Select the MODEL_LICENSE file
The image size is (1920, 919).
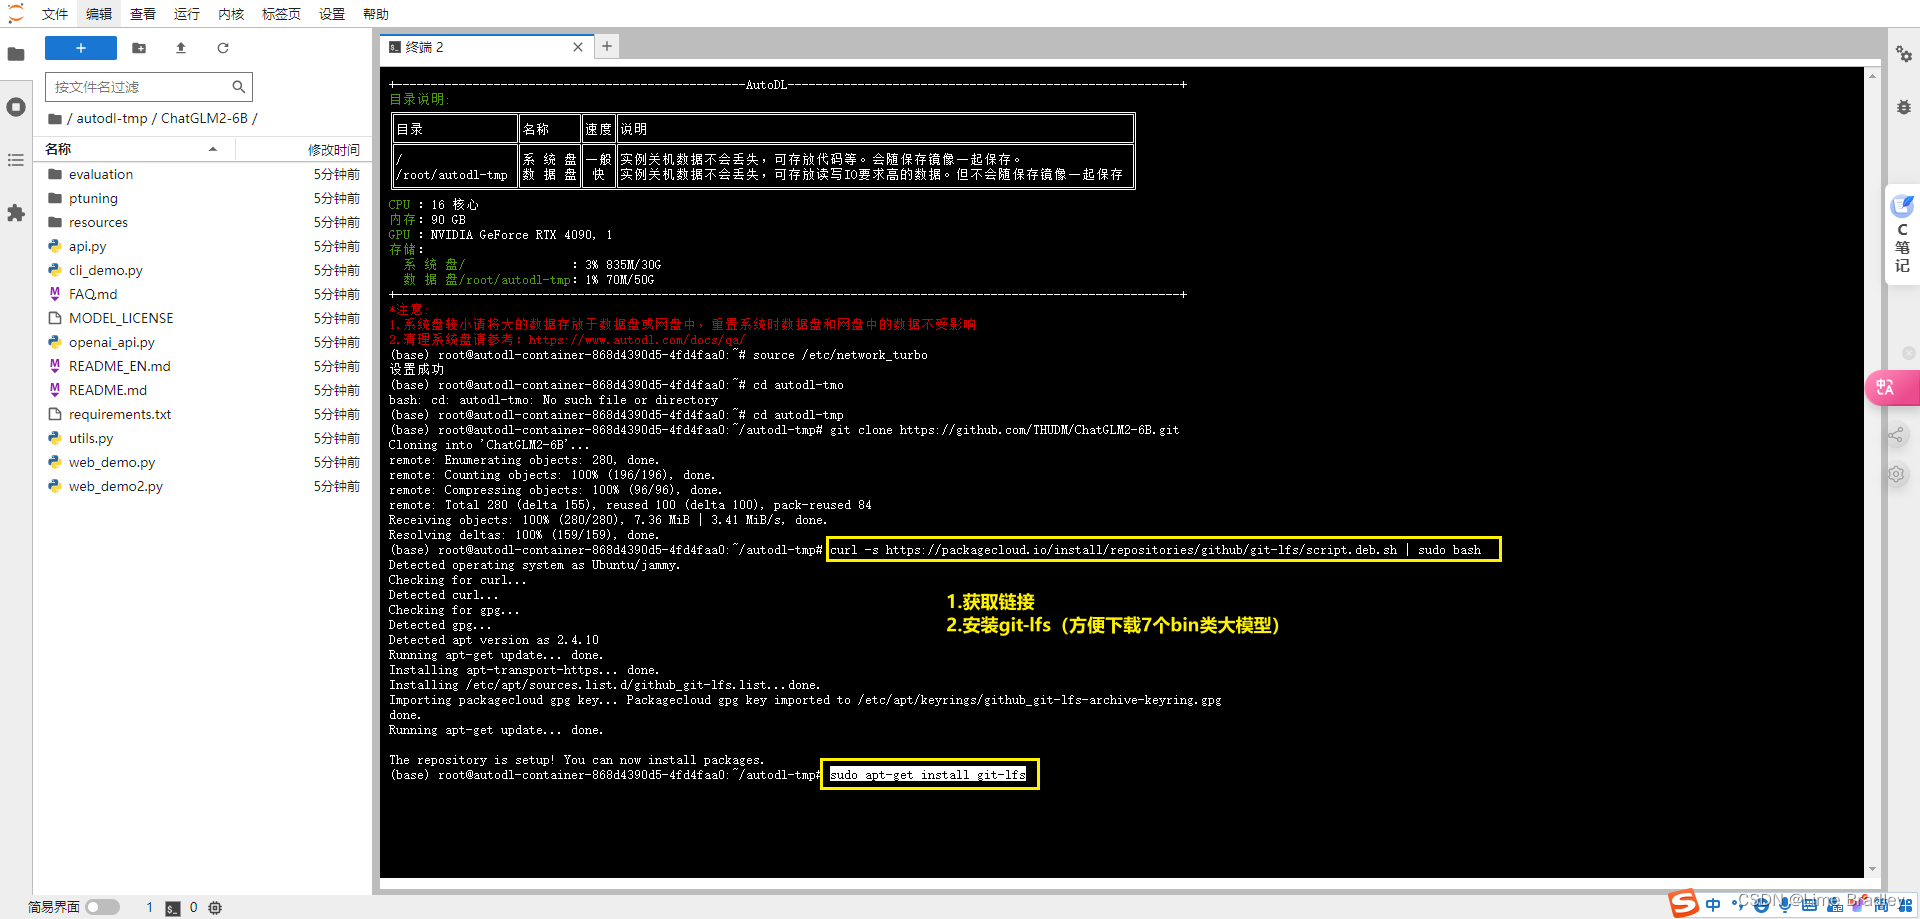[x=204, y=318]
